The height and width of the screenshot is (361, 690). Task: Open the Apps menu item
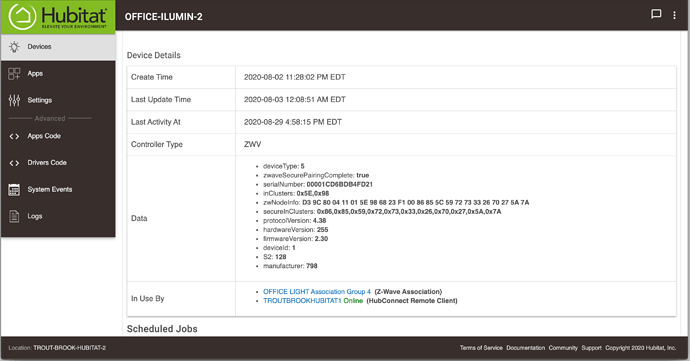coord(58,74)
